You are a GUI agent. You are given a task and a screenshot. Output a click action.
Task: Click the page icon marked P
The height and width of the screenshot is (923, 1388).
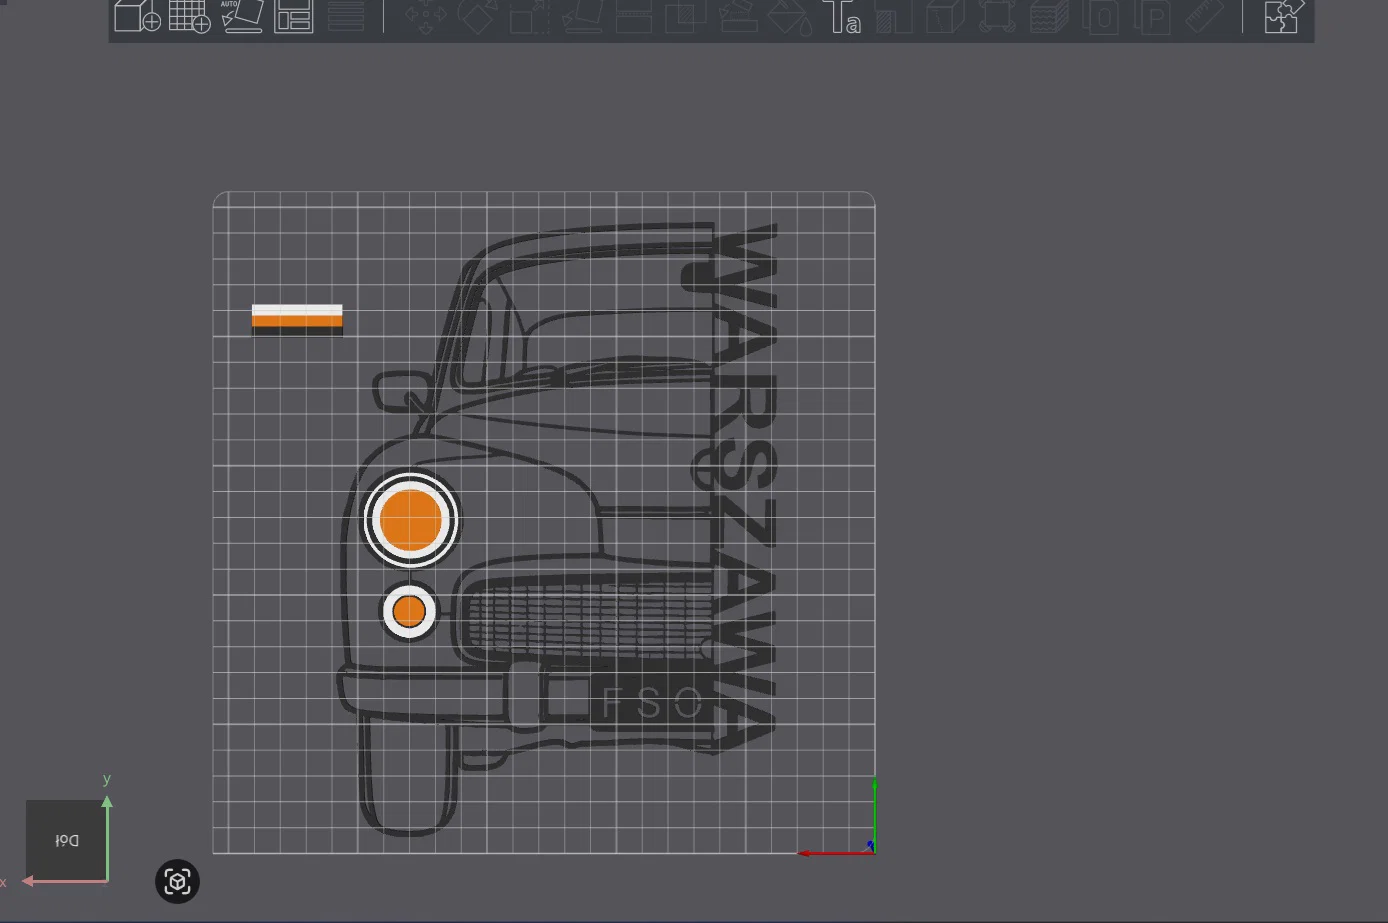tap(1153, 17)
